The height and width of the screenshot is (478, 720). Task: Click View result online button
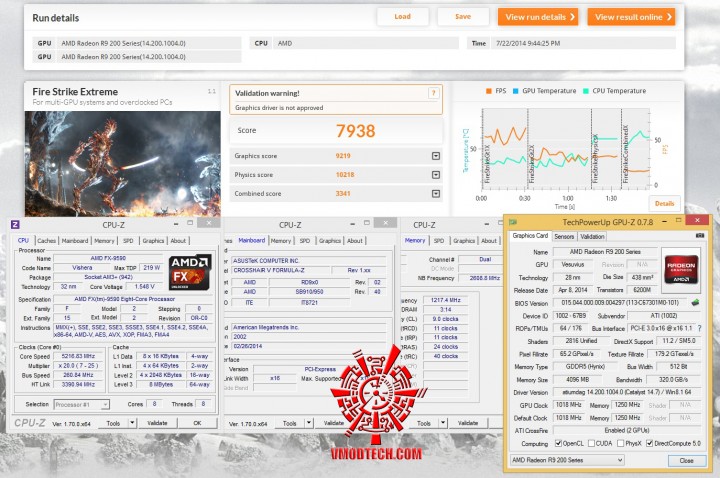click(x=631, y=17)
